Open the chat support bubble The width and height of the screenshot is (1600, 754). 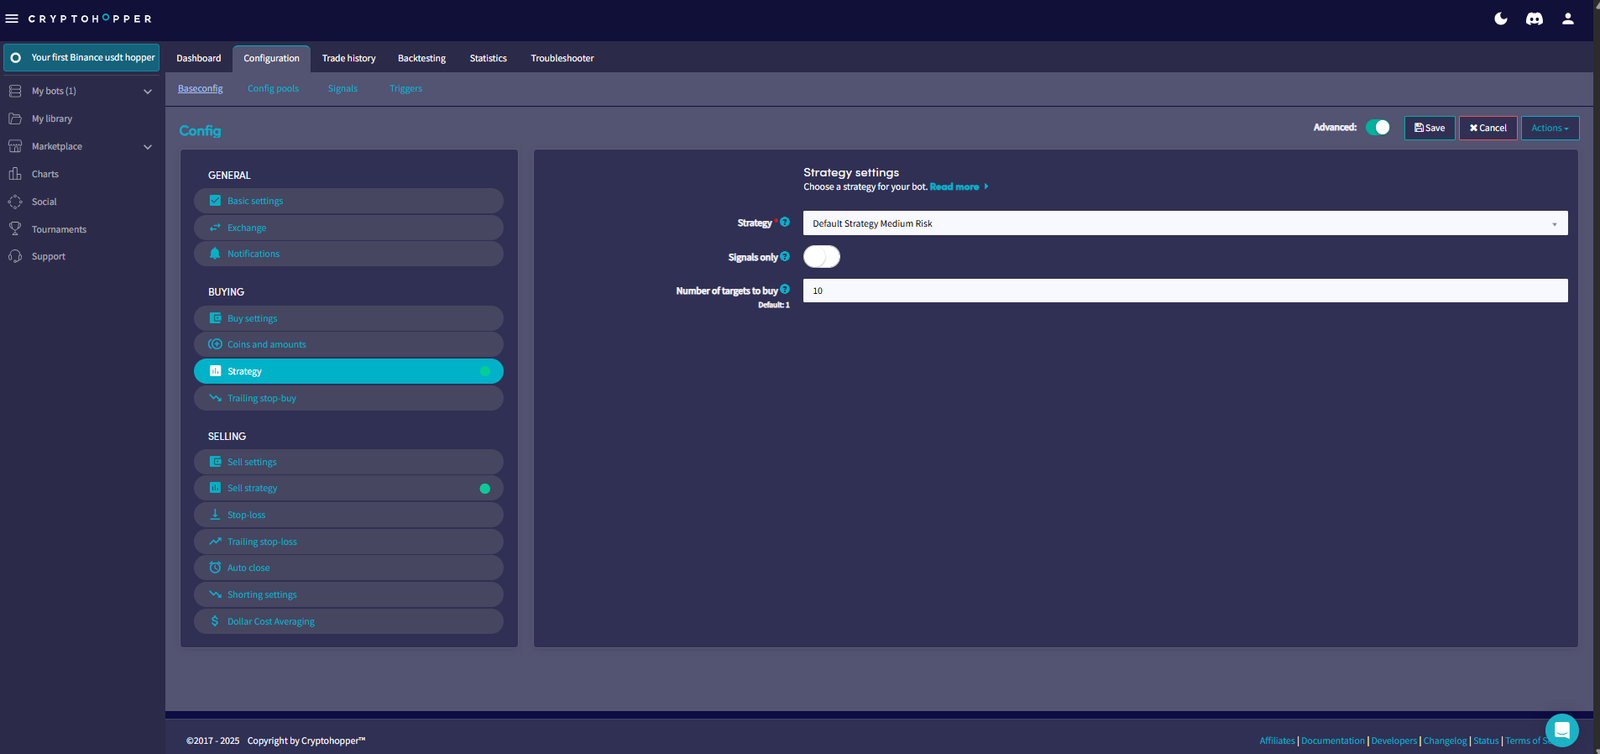[1562, 730]
